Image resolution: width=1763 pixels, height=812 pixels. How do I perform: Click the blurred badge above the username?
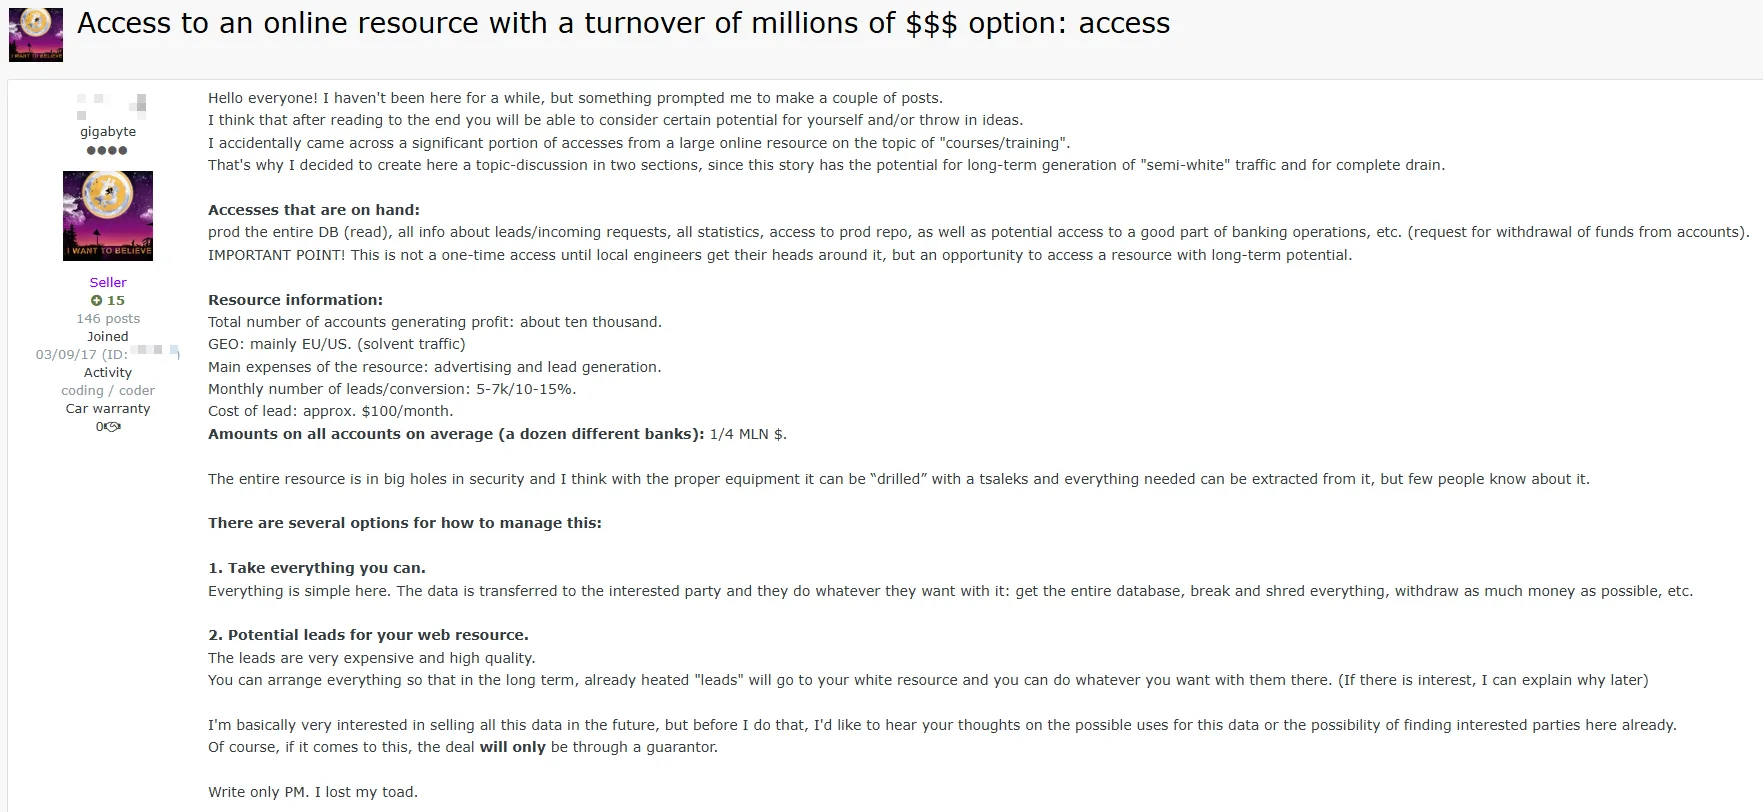tap(112, 103)
